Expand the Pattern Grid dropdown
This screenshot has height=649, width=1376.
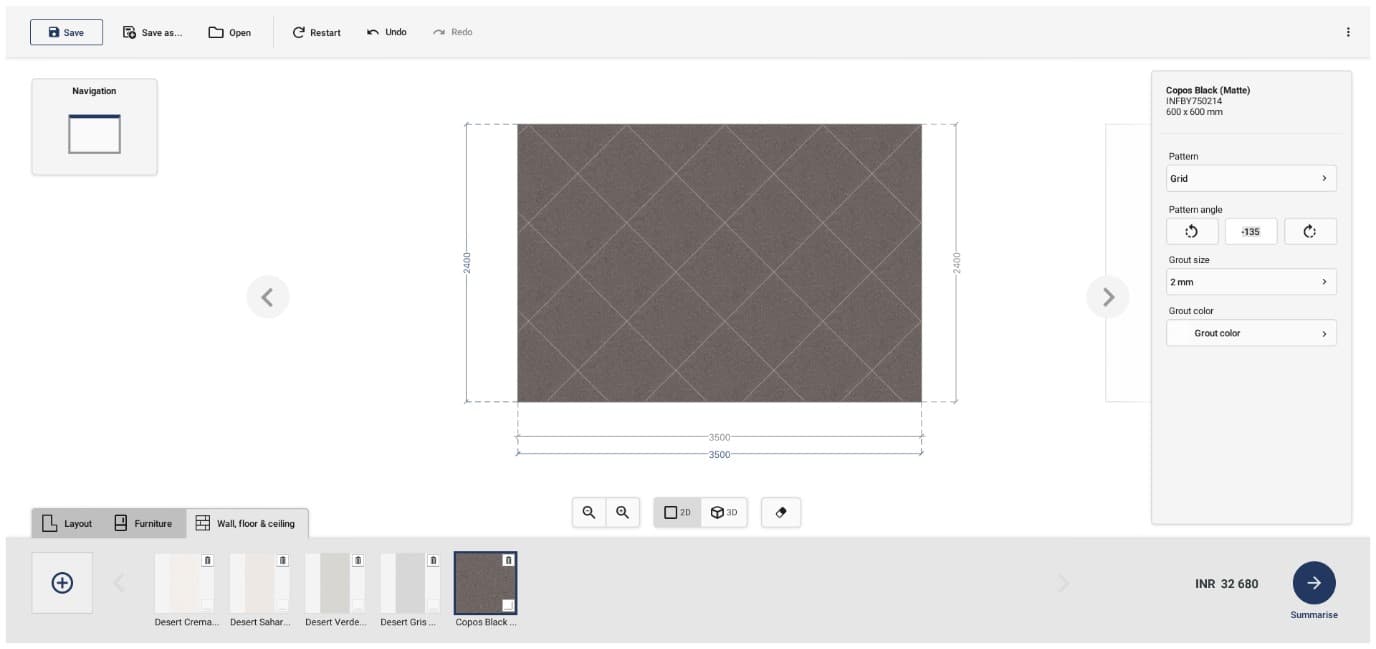(x=1250, y=178)
